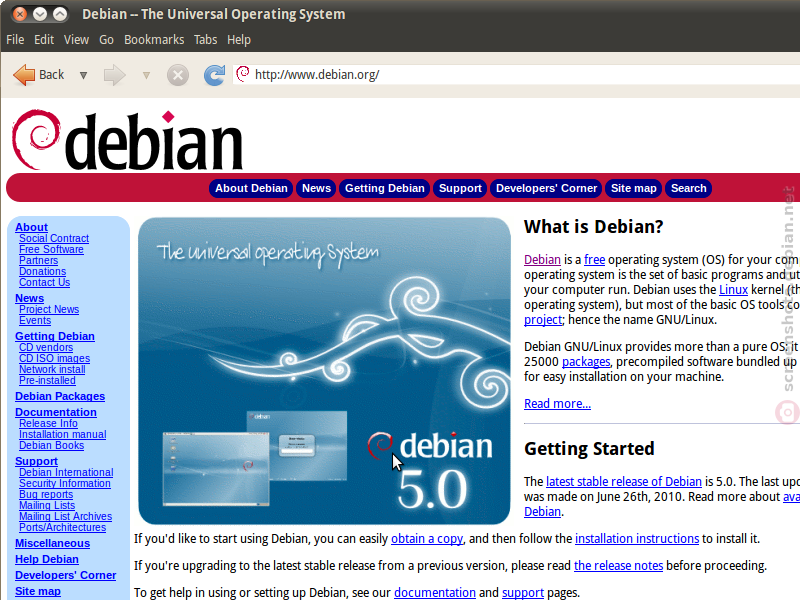The height and width of the screenshot is (600, 800).
Task: Open the Bookmarks menu
Action: [154, 40]
